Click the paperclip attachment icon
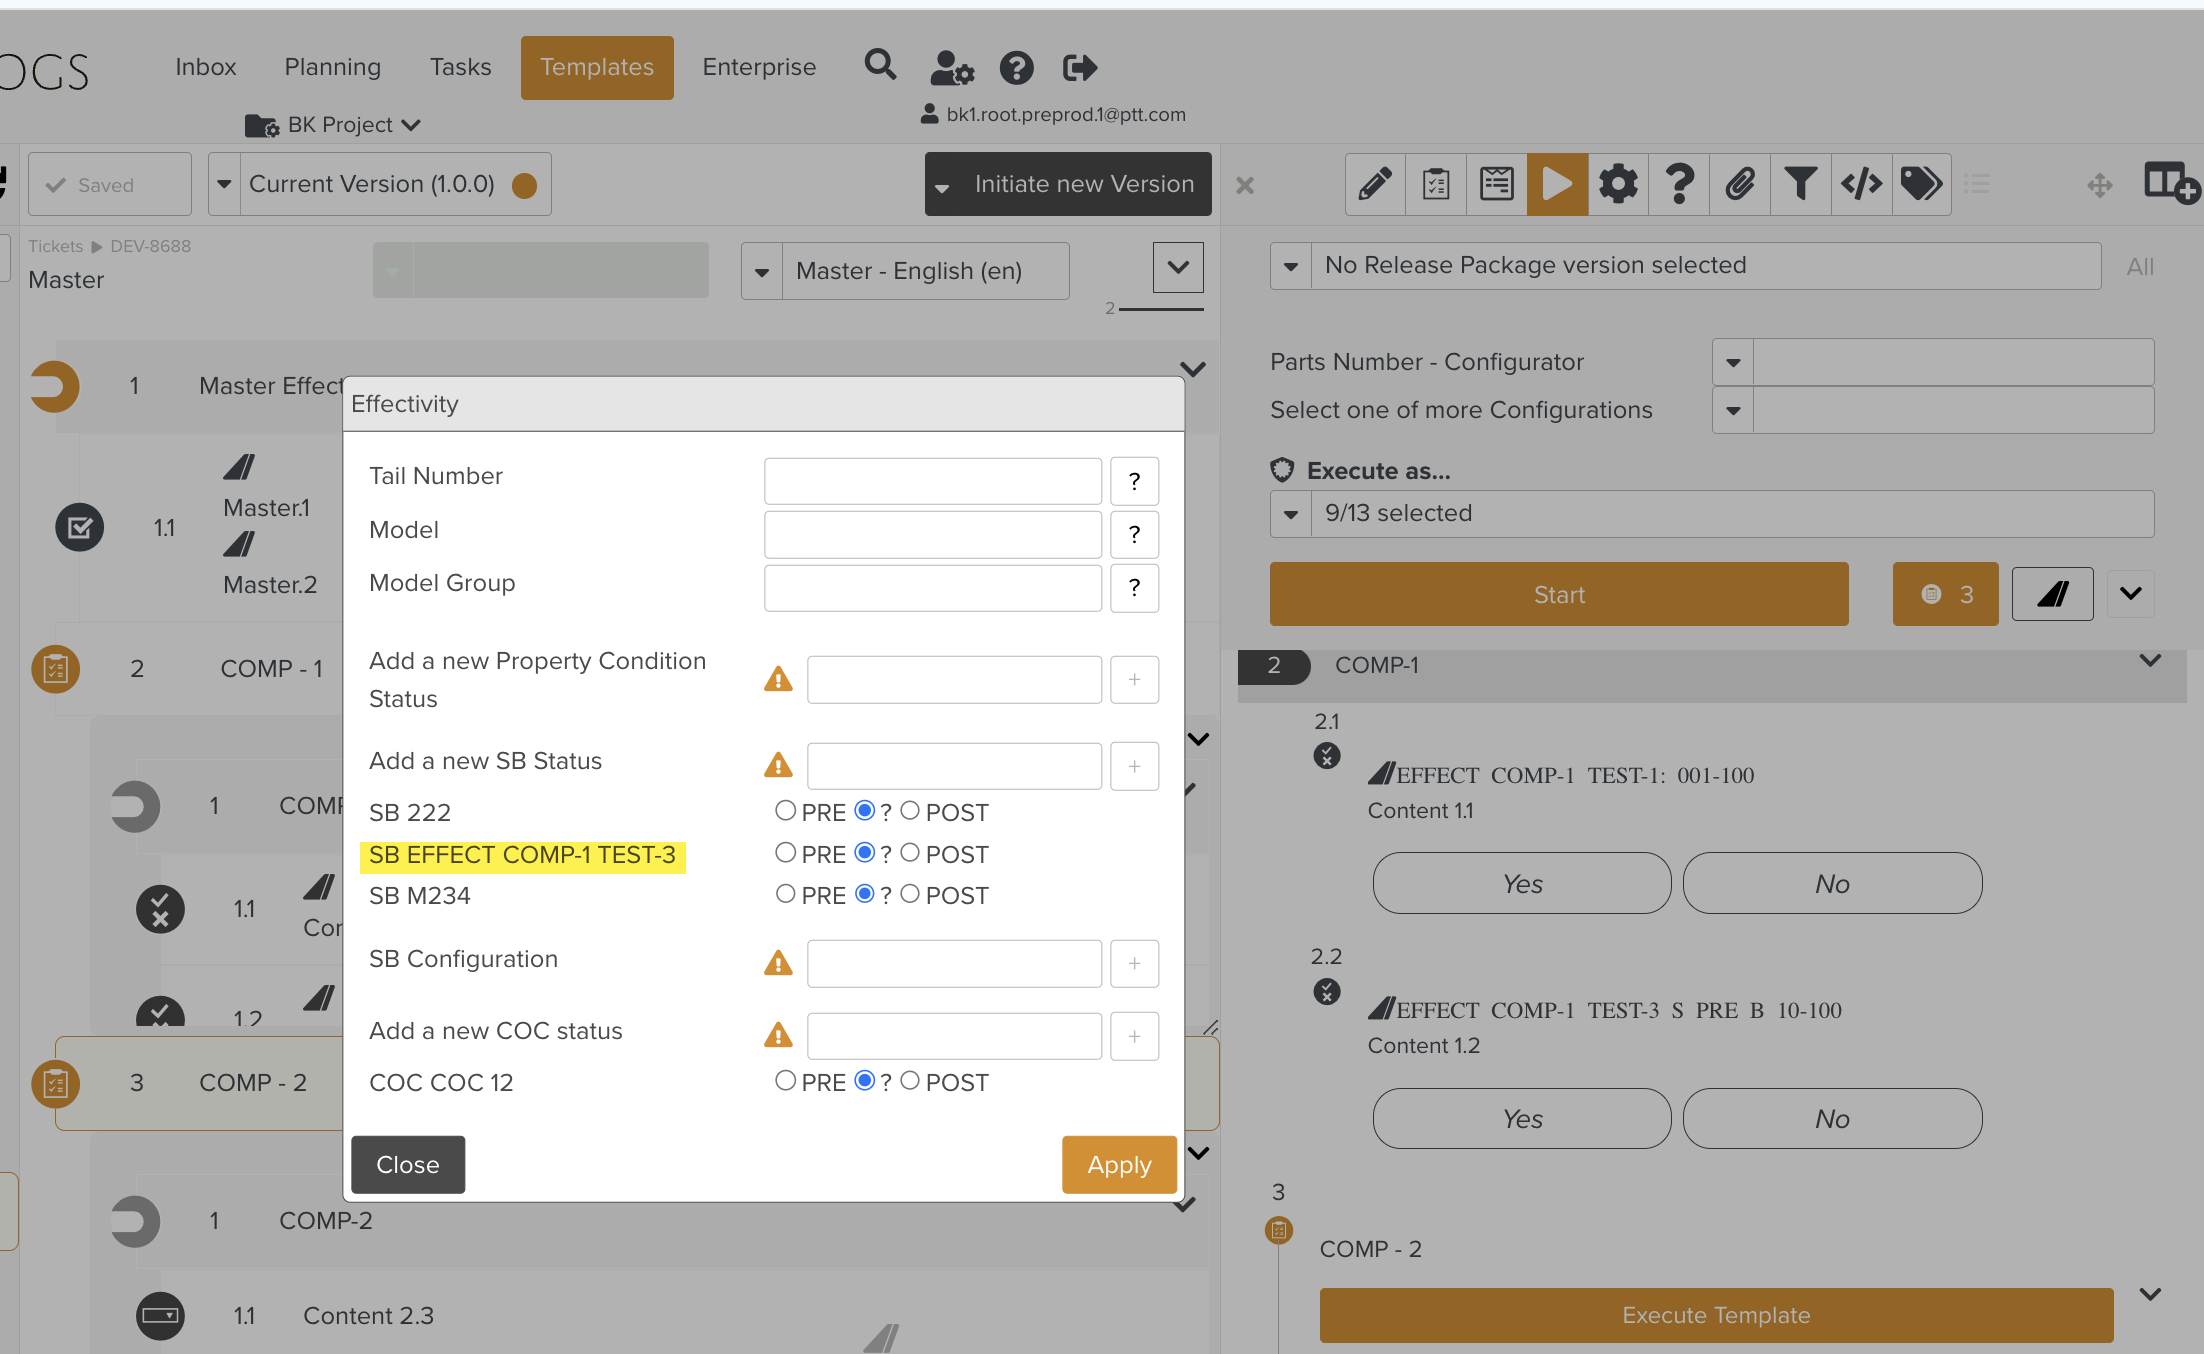The image size is (2204, 1354). (x=1740, y=184)
